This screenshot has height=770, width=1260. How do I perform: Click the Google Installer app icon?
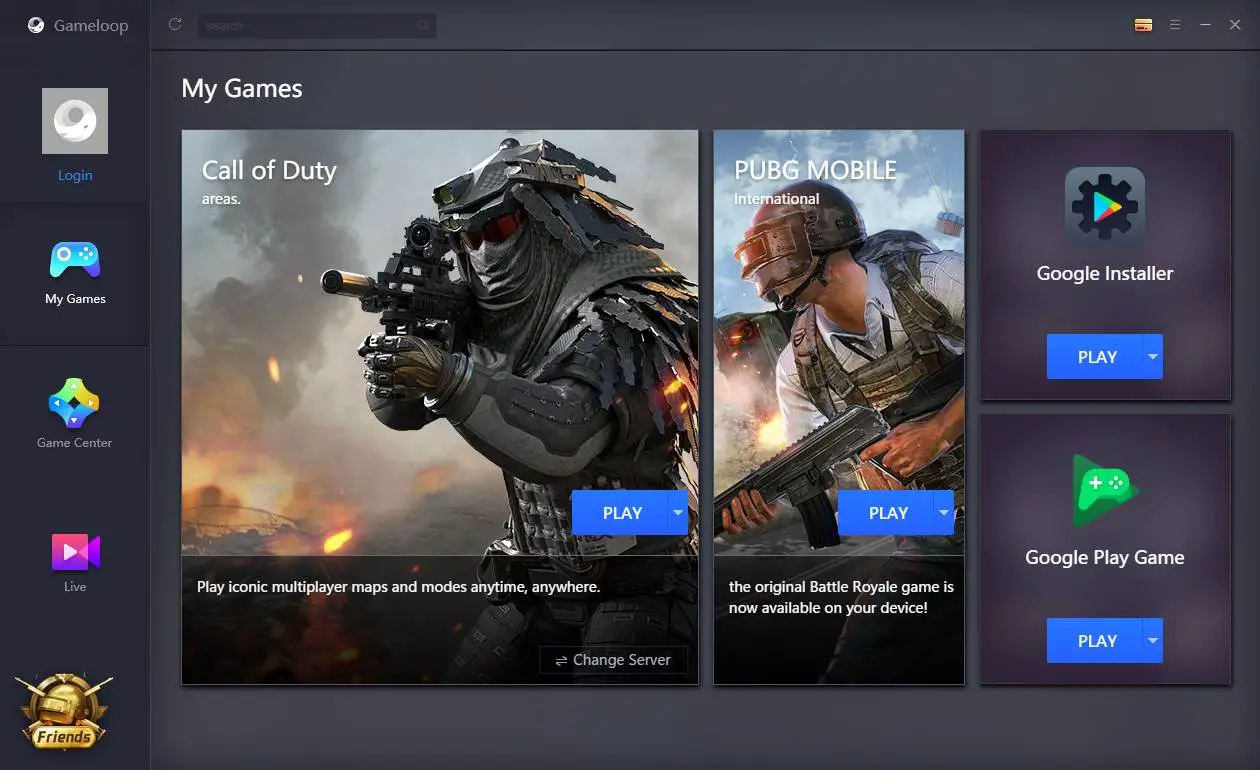point(1105,207)
